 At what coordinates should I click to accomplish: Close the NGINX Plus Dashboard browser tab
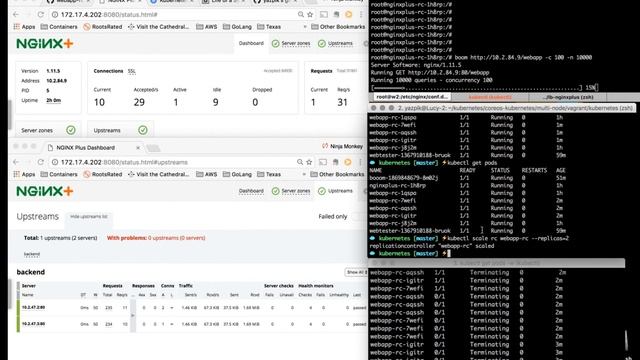[x=138, y=148]
